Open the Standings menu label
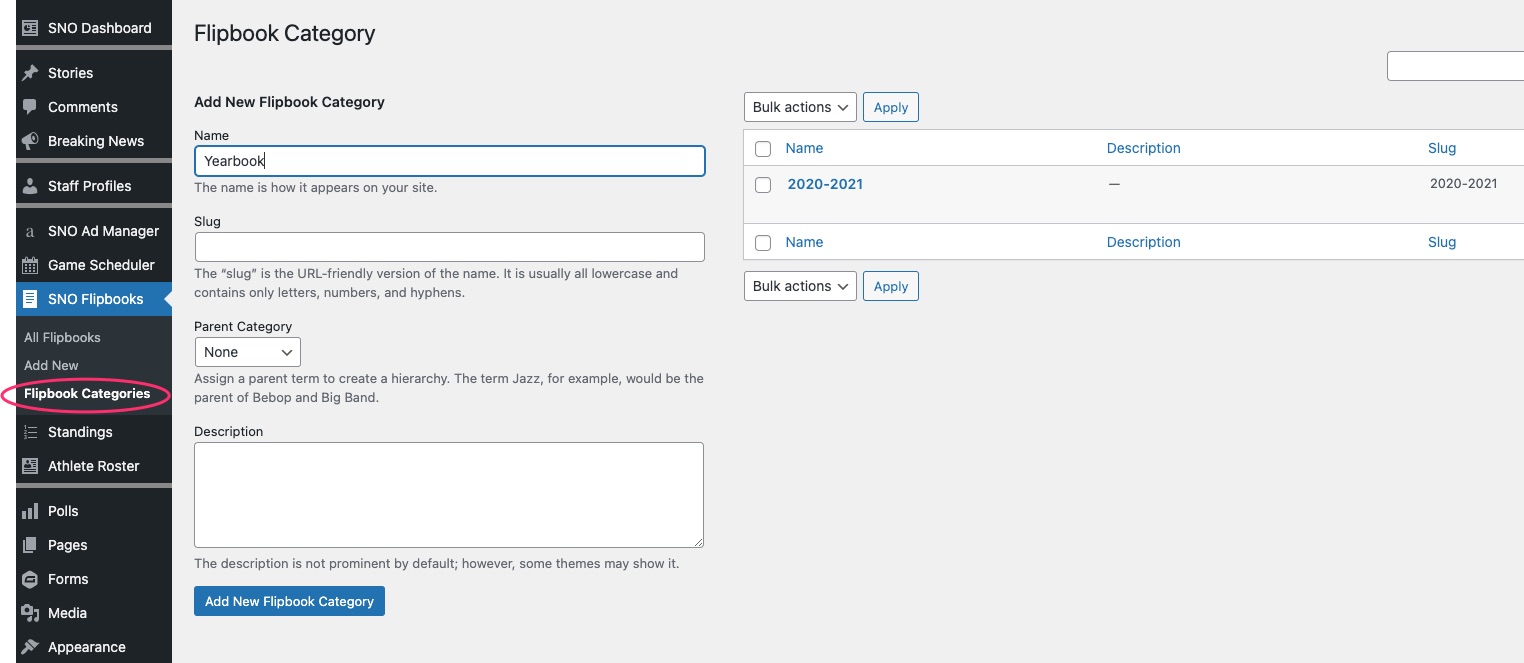 80,432
